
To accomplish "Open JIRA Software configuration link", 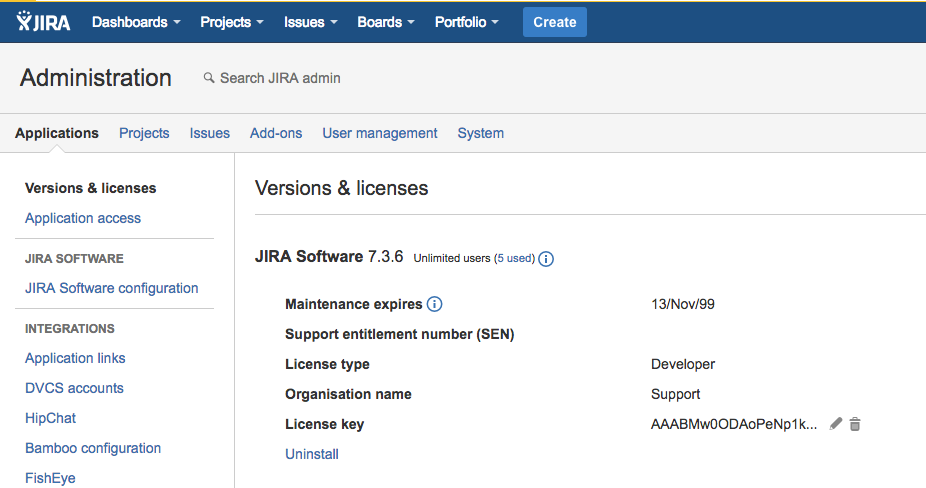I will [112, 288].
